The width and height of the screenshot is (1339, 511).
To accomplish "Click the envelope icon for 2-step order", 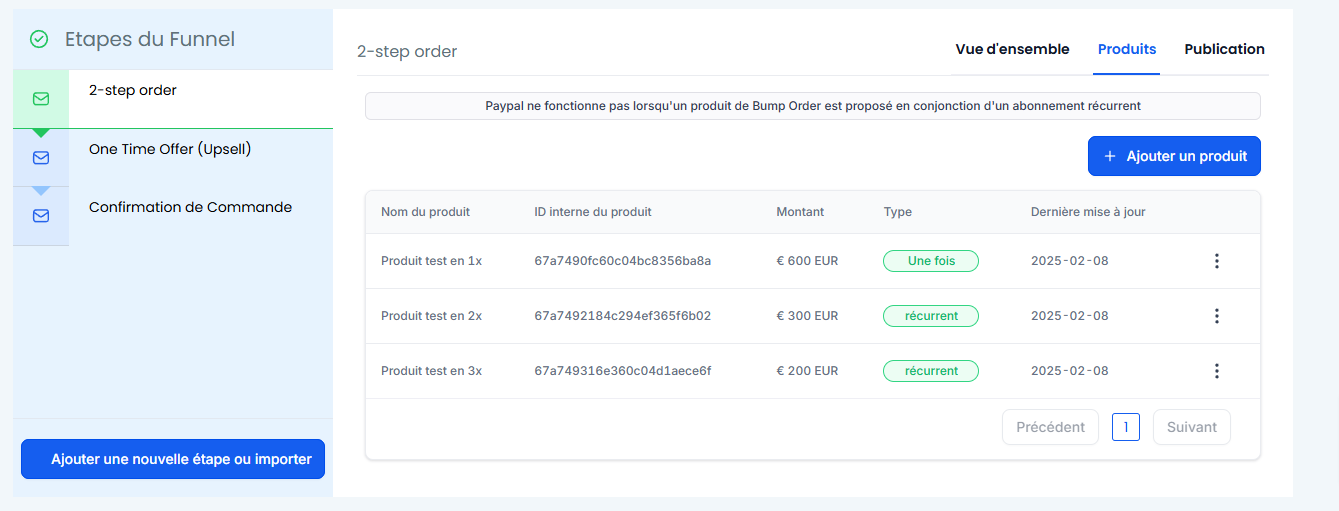I will [41, 99].
